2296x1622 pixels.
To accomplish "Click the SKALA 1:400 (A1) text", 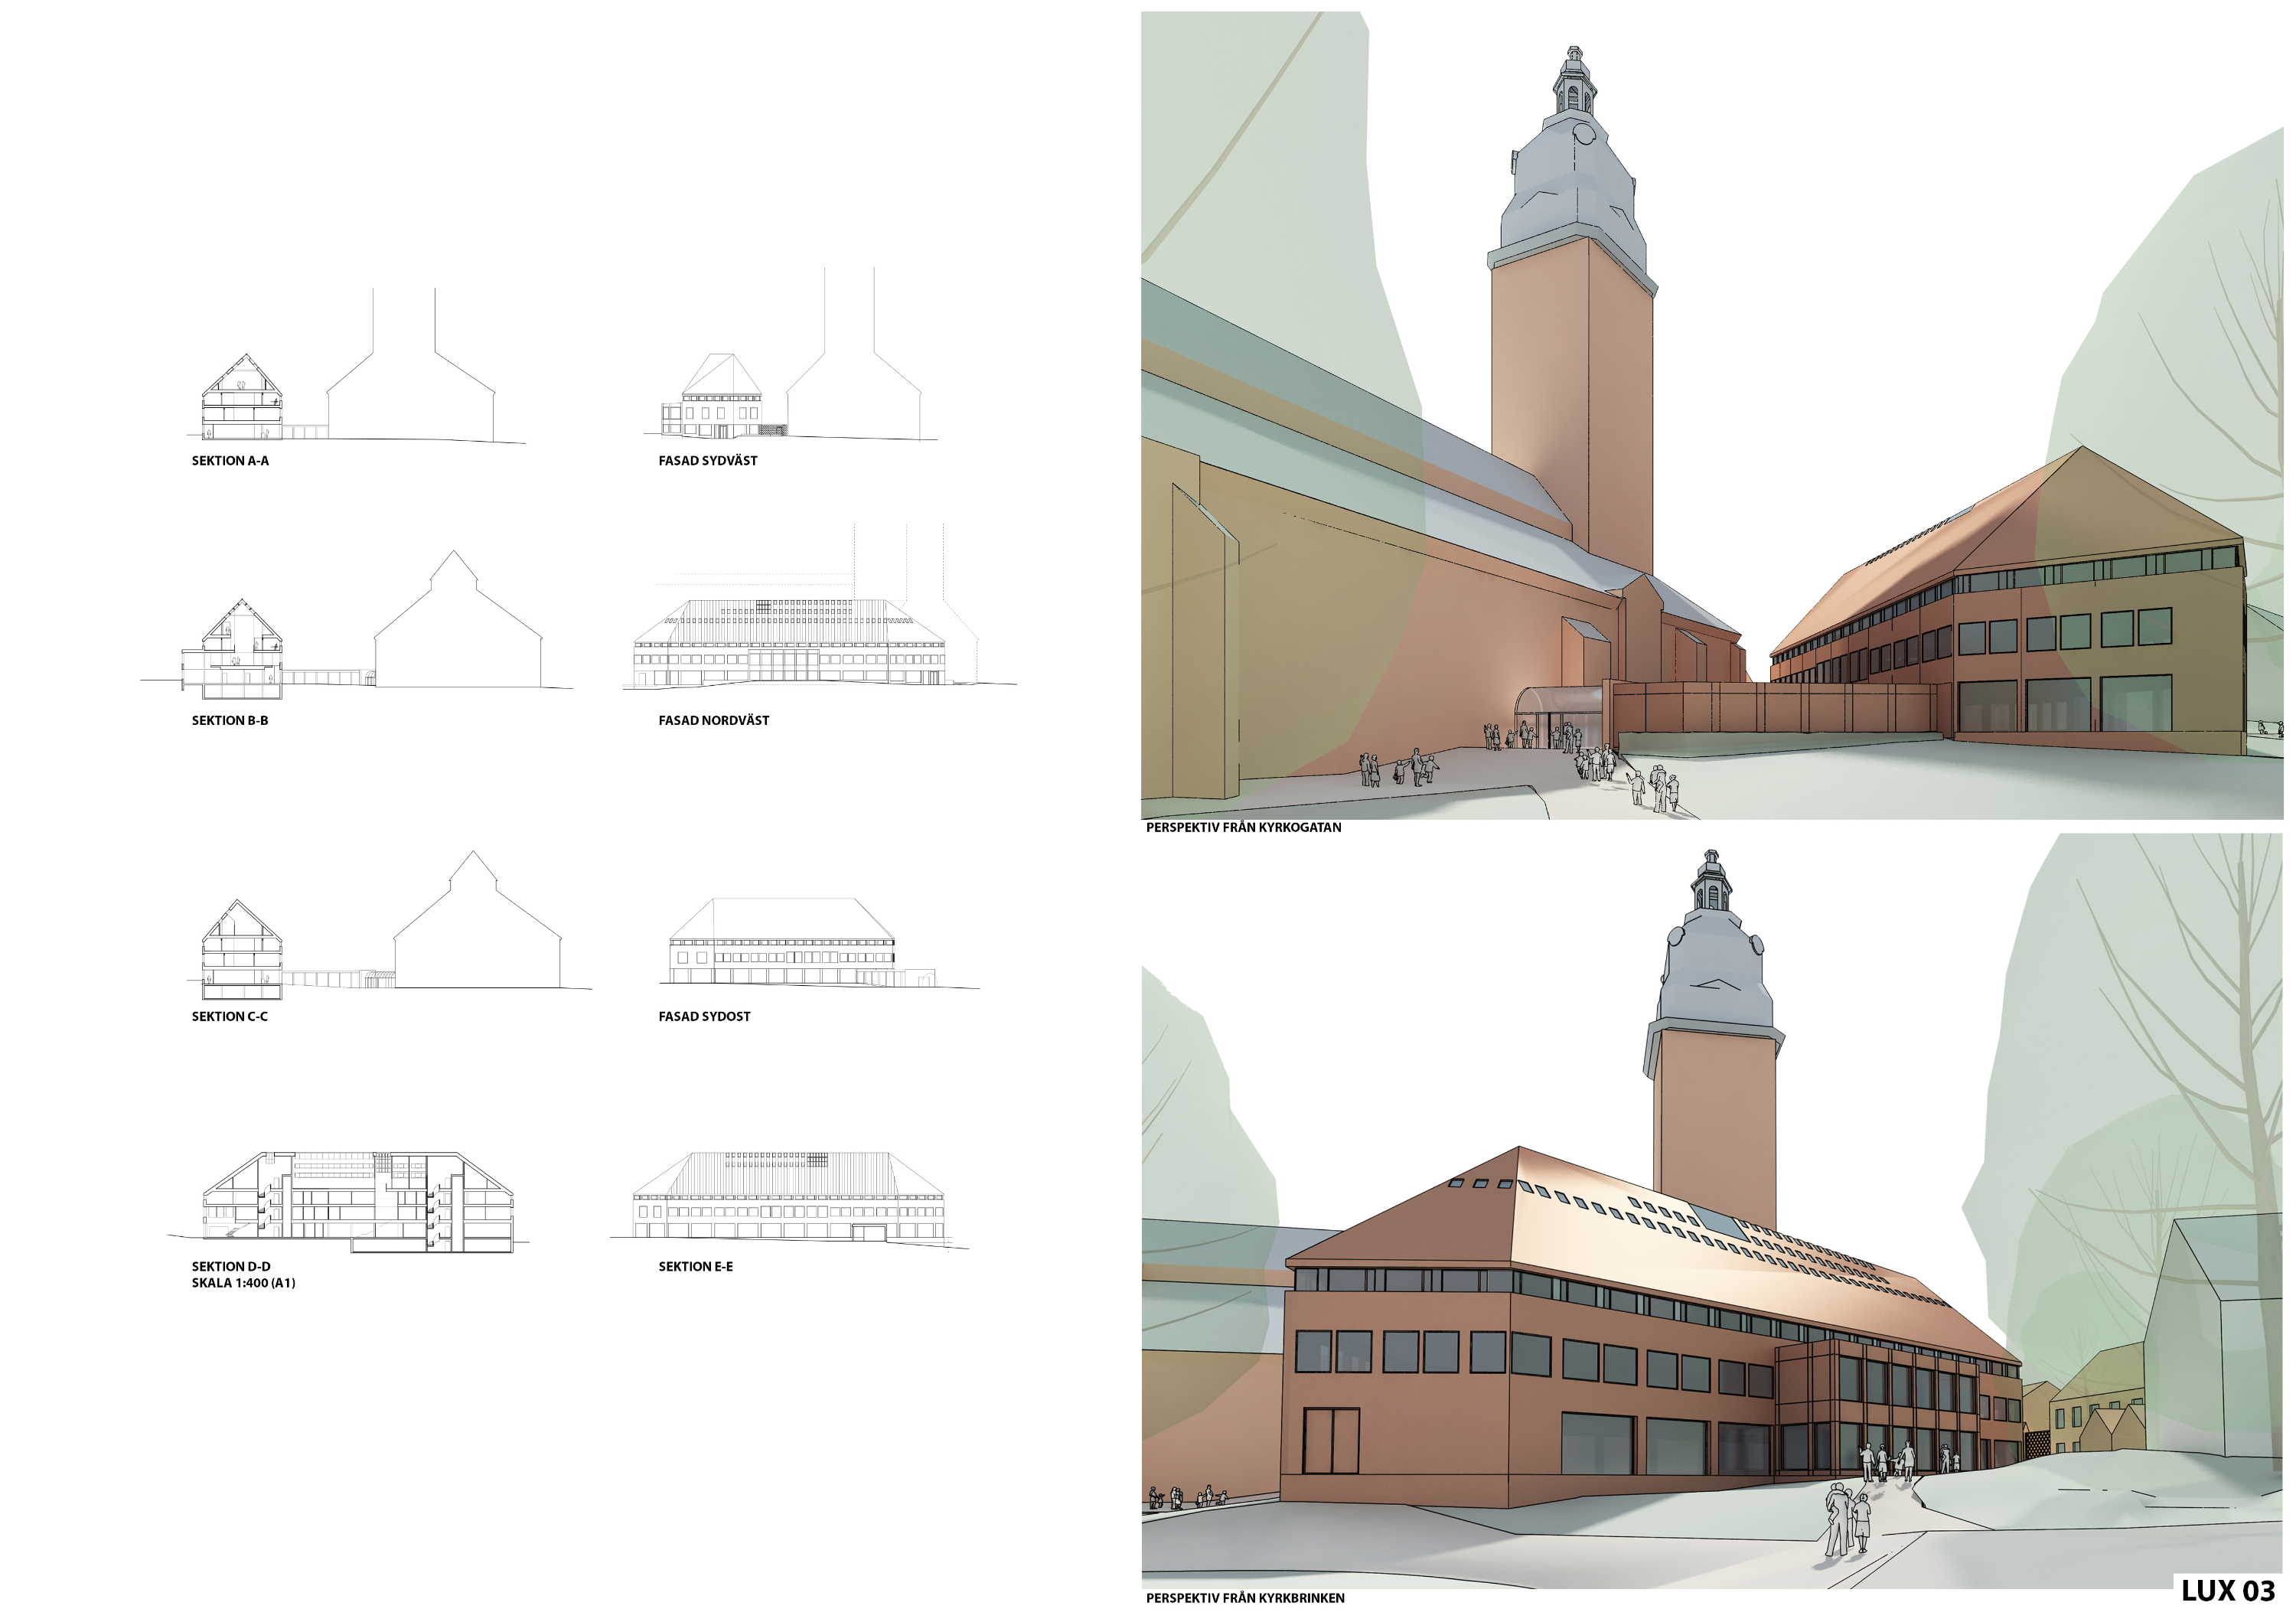I will 244,1283.
